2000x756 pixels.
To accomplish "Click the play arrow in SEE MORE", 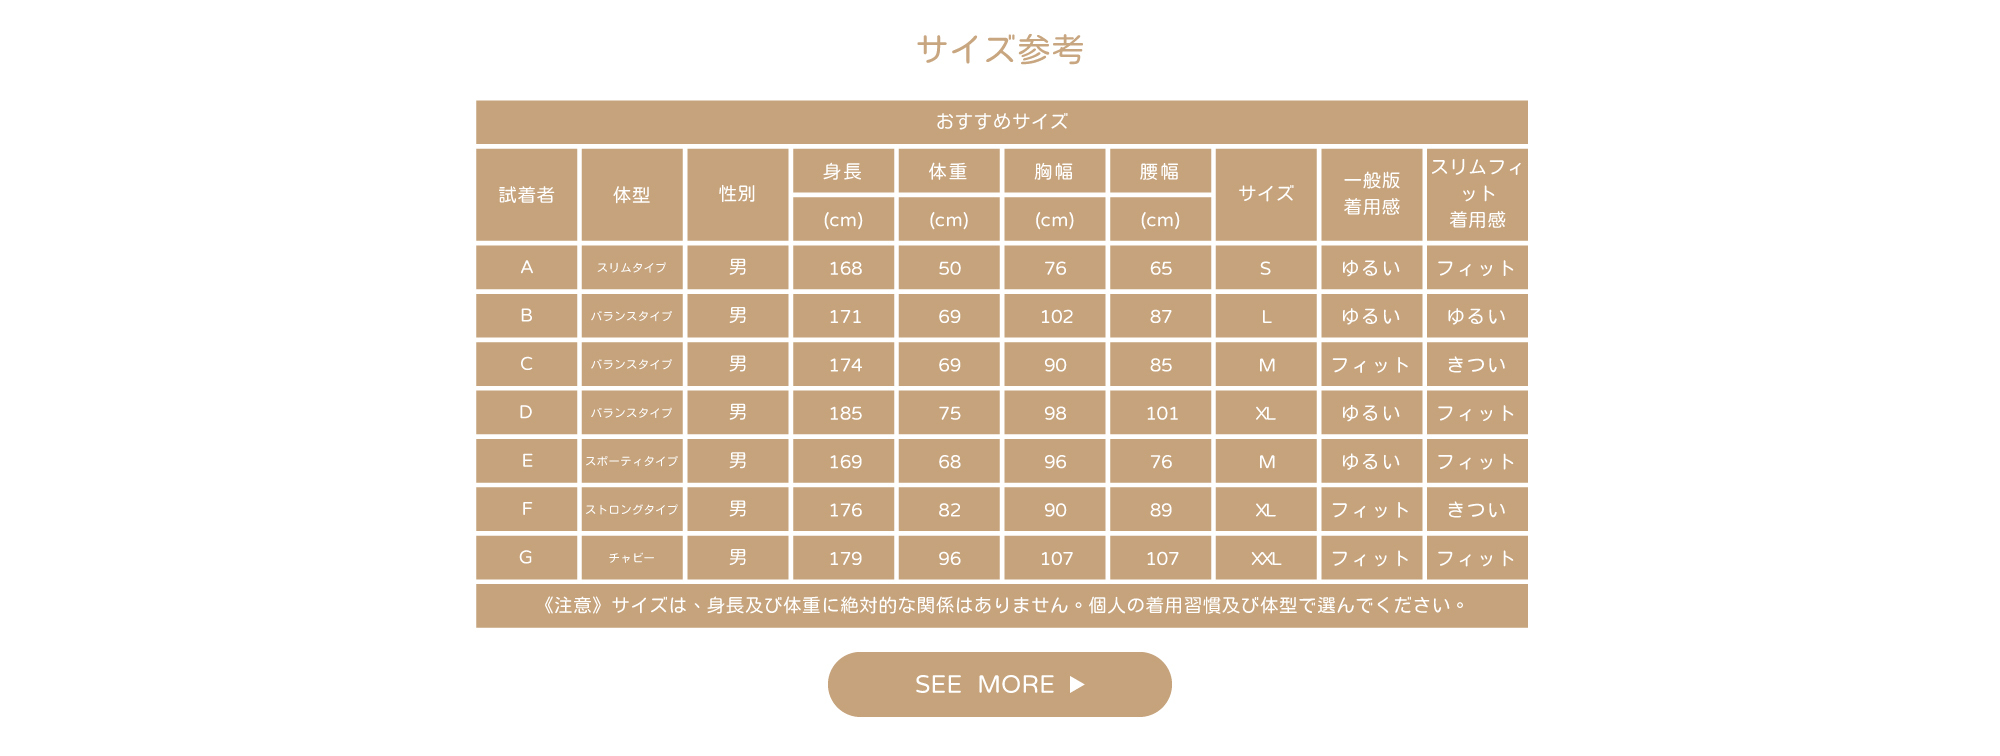I will click(x=1077, y=684).
